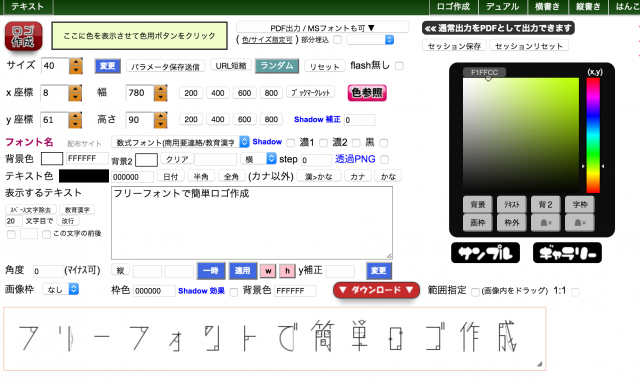Open the ギャラリー gallery page
This screenshot has height=388, width=640.
[x=567, y=253]
